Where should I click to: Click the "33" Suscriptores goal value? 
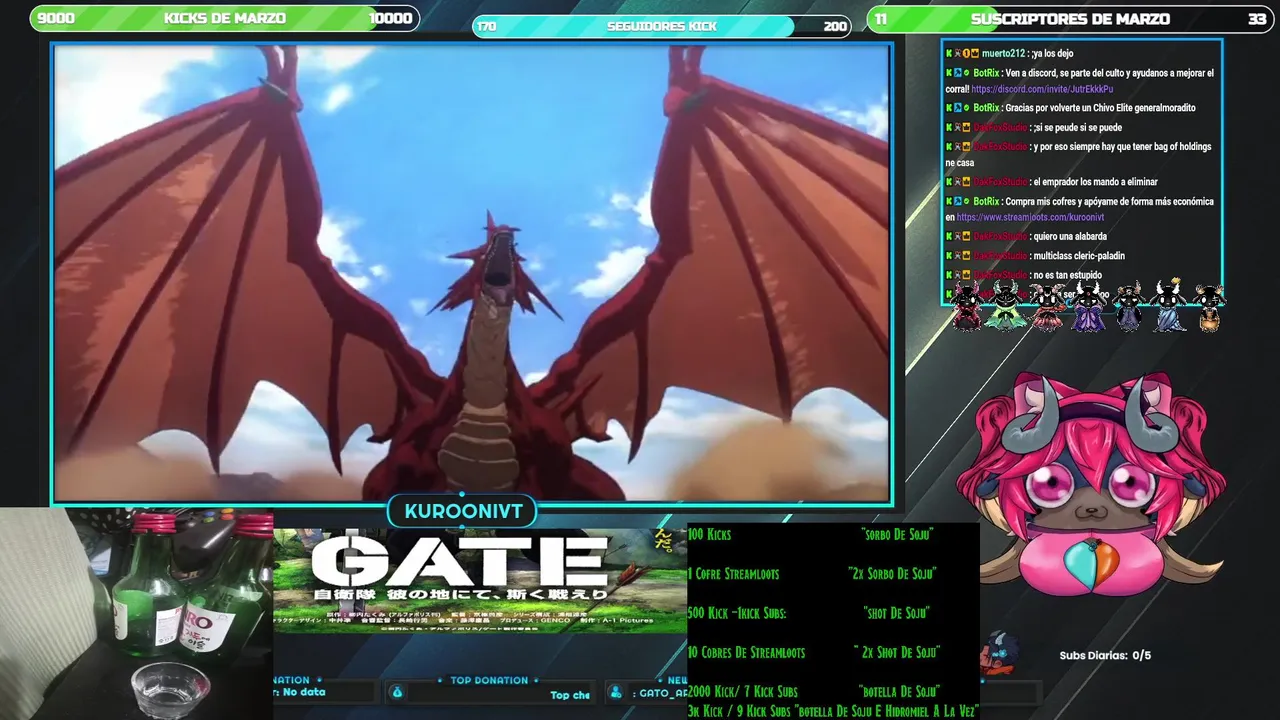tap(1257, 18)
